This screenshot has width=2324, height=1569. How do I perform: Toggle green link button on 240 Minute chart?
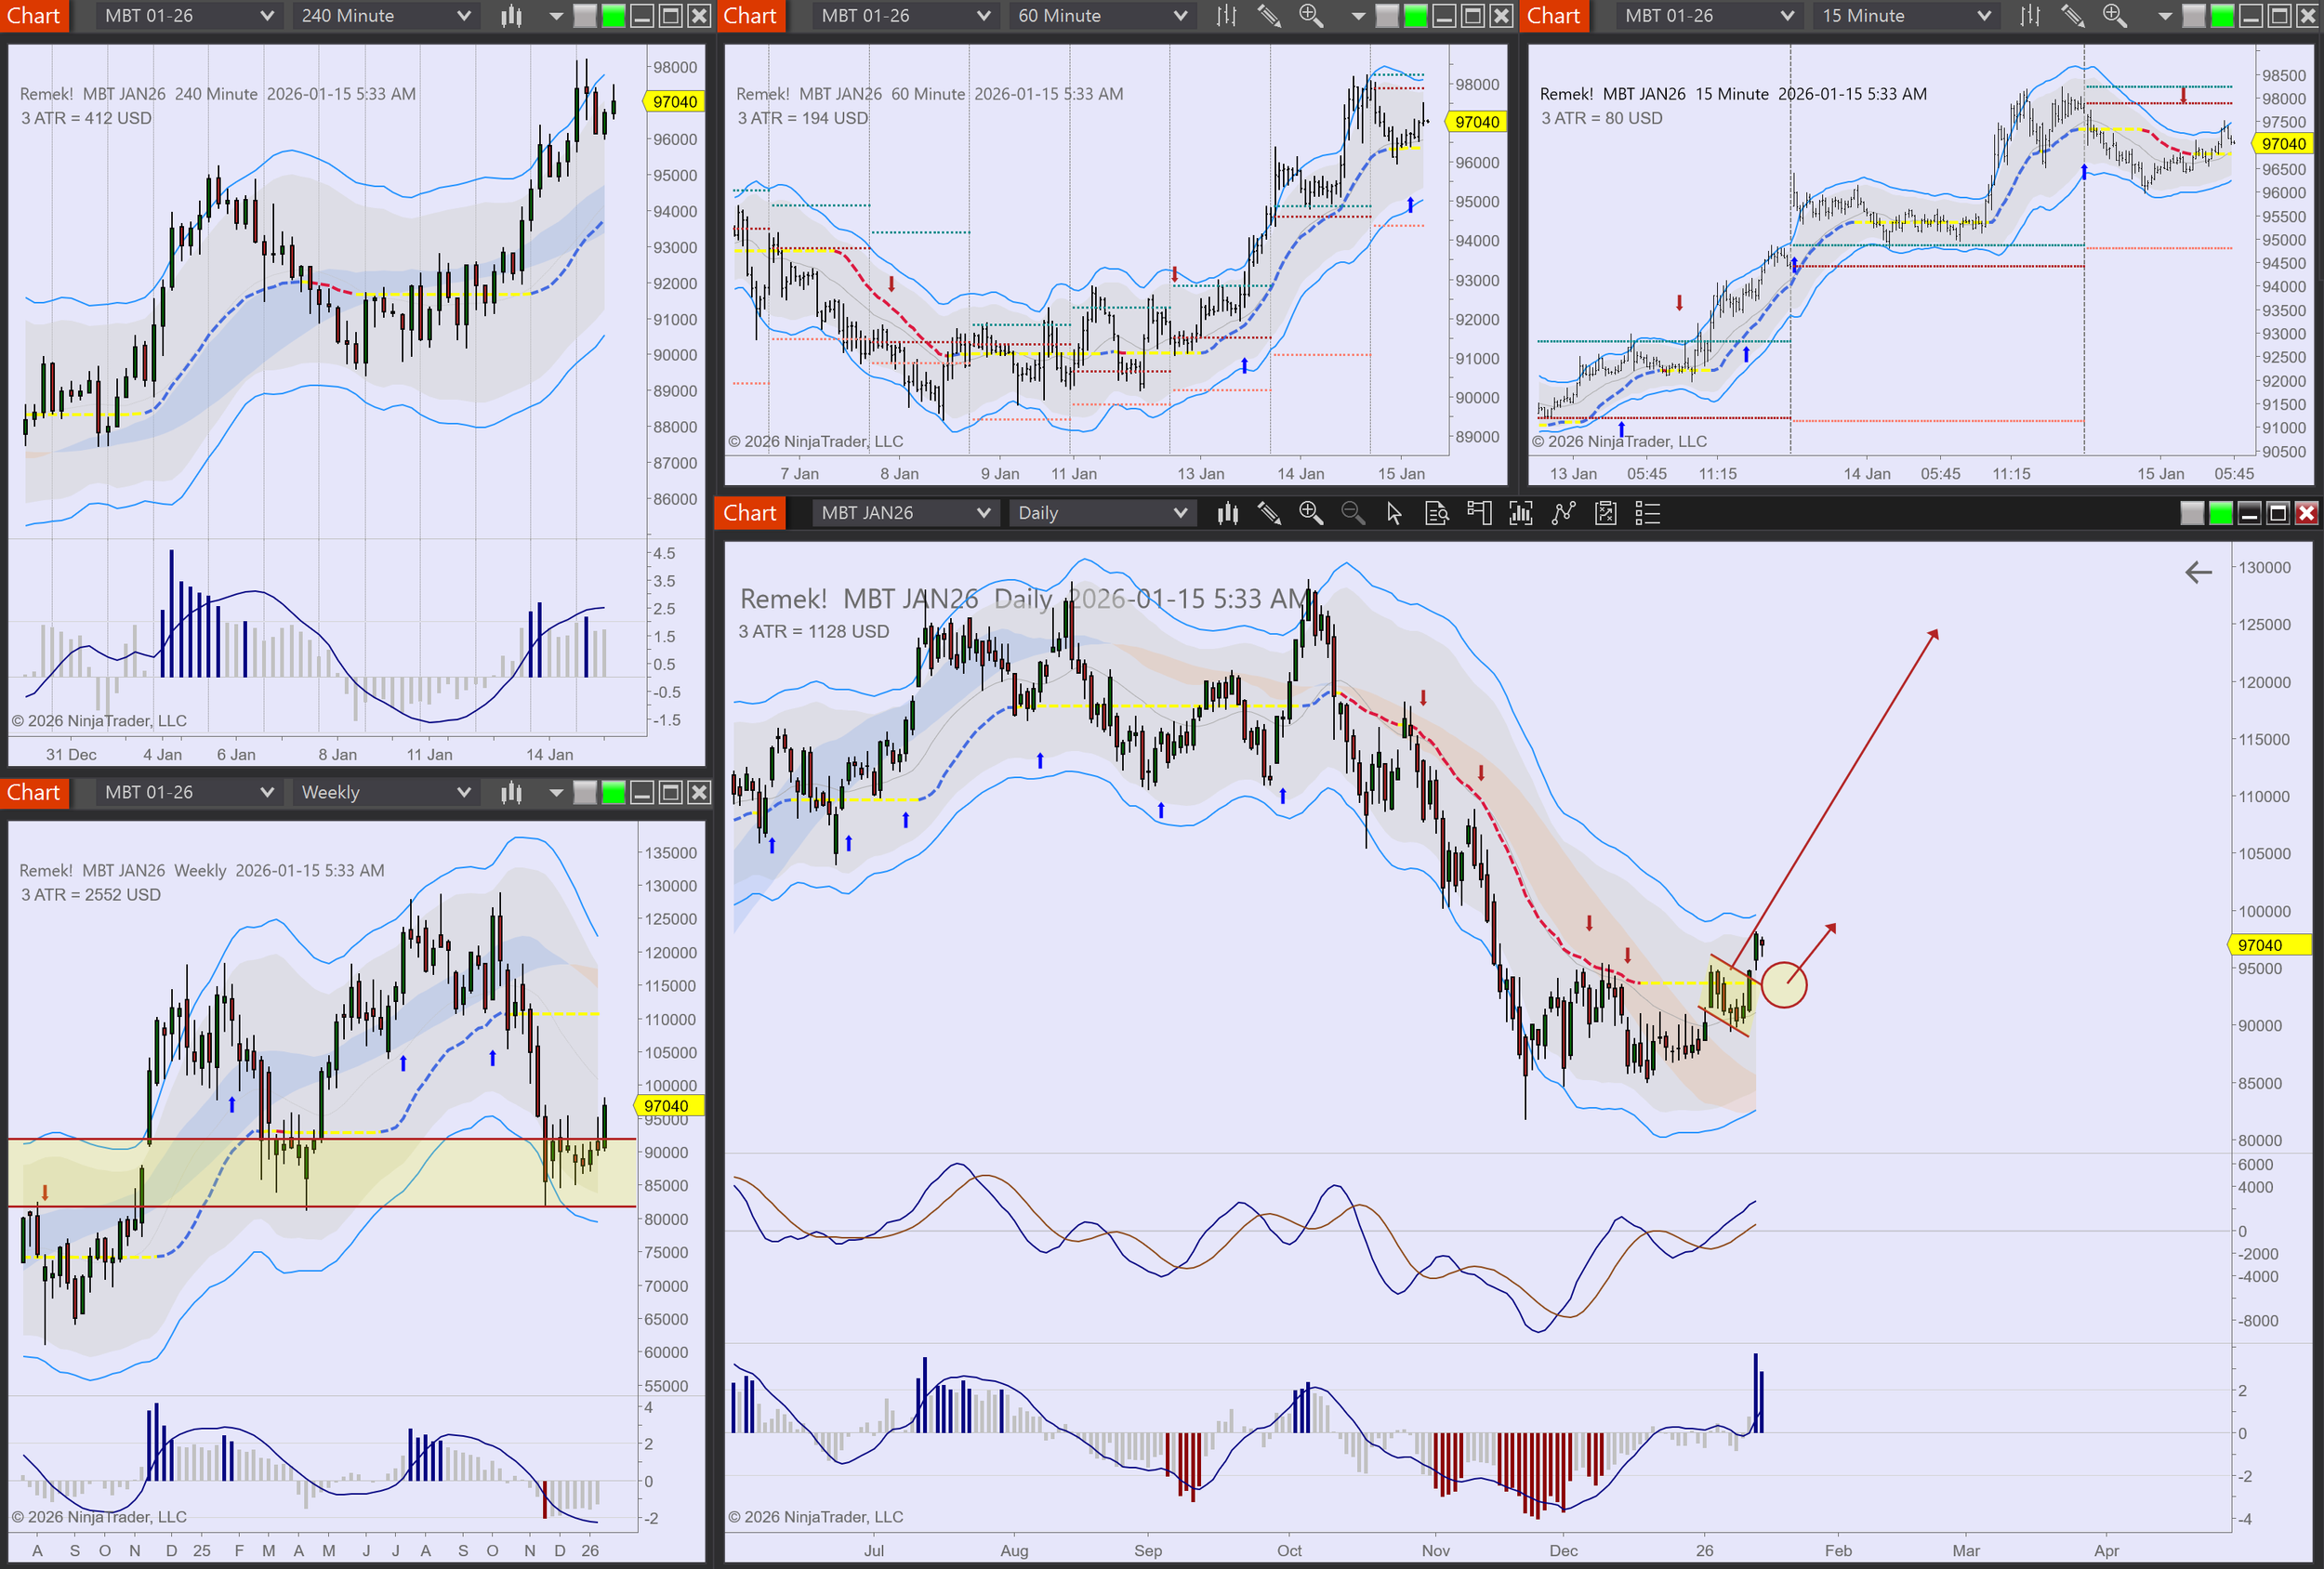pos(614,16)
